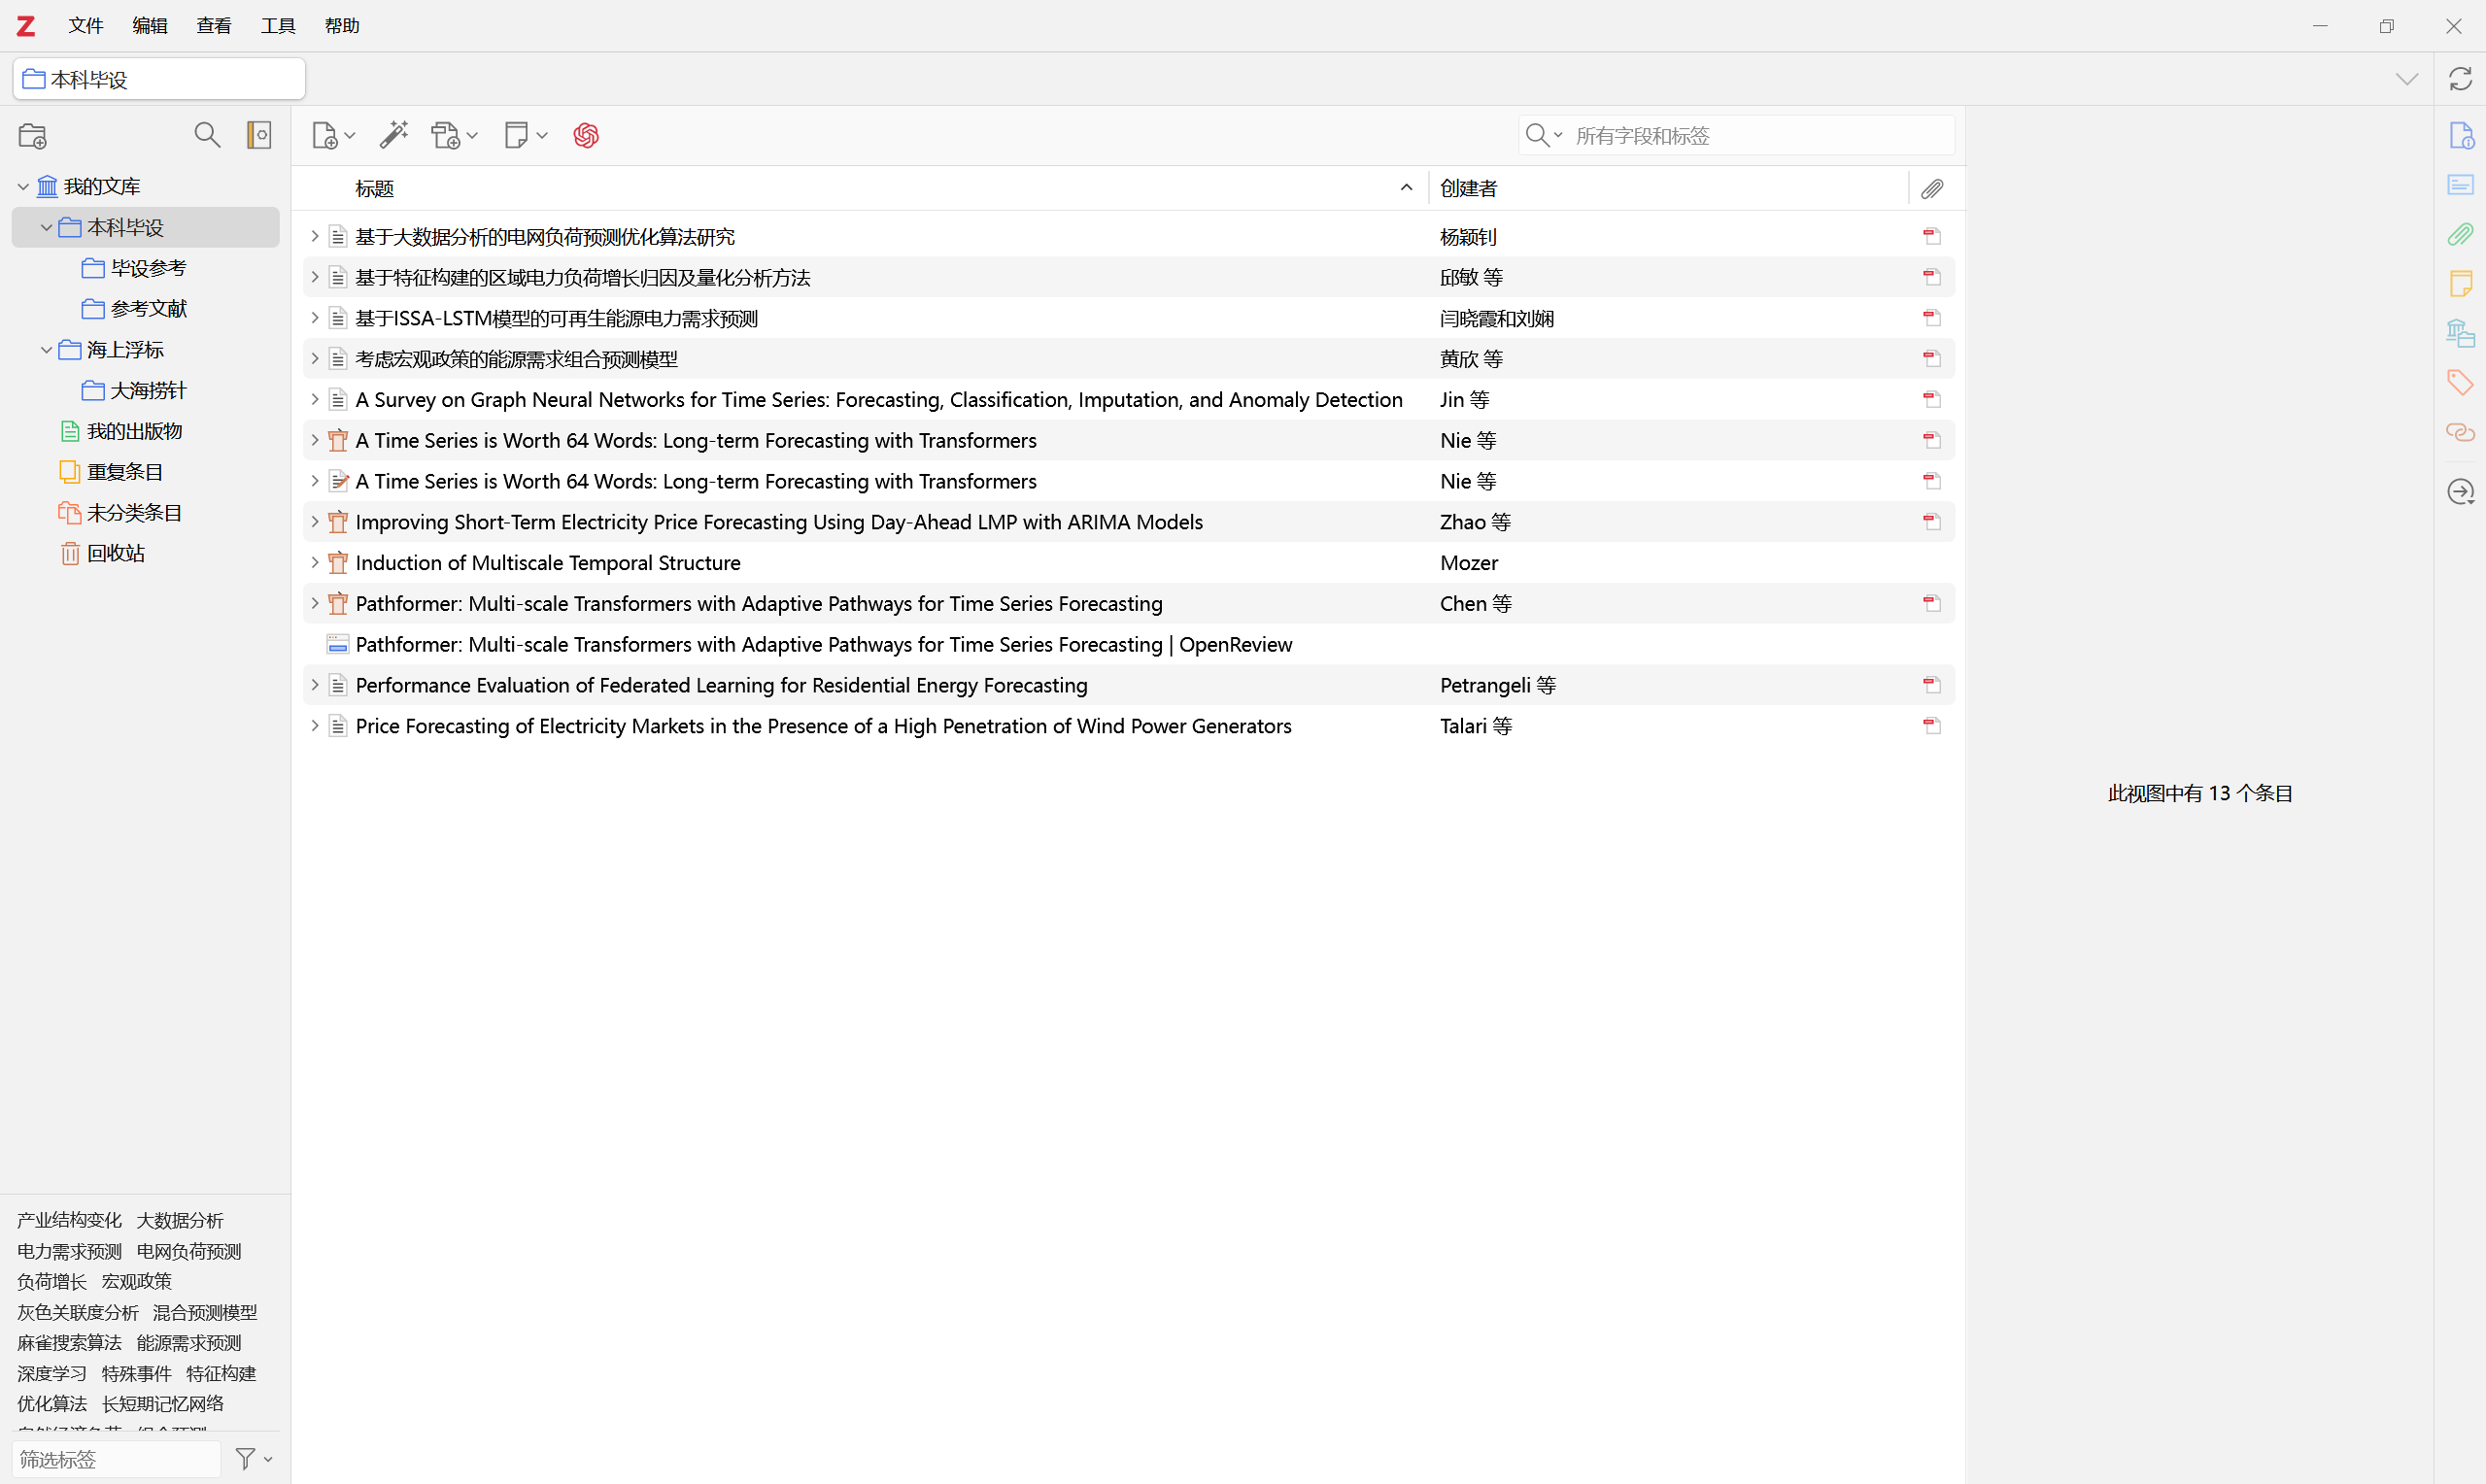Click the 创建者 column header
This screenshot has width=2486, height=1484.
(x=1468, y=188)
